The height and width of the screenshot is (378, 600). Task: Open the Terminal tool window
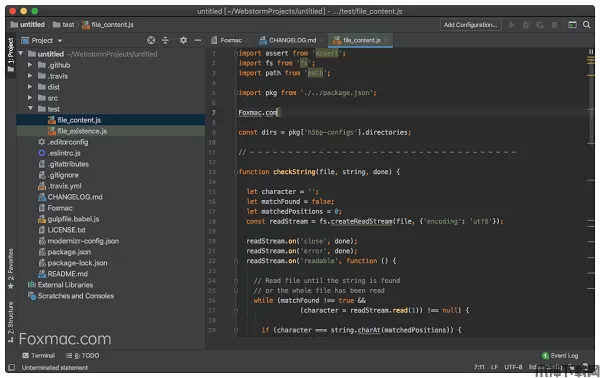coord(39,356)
